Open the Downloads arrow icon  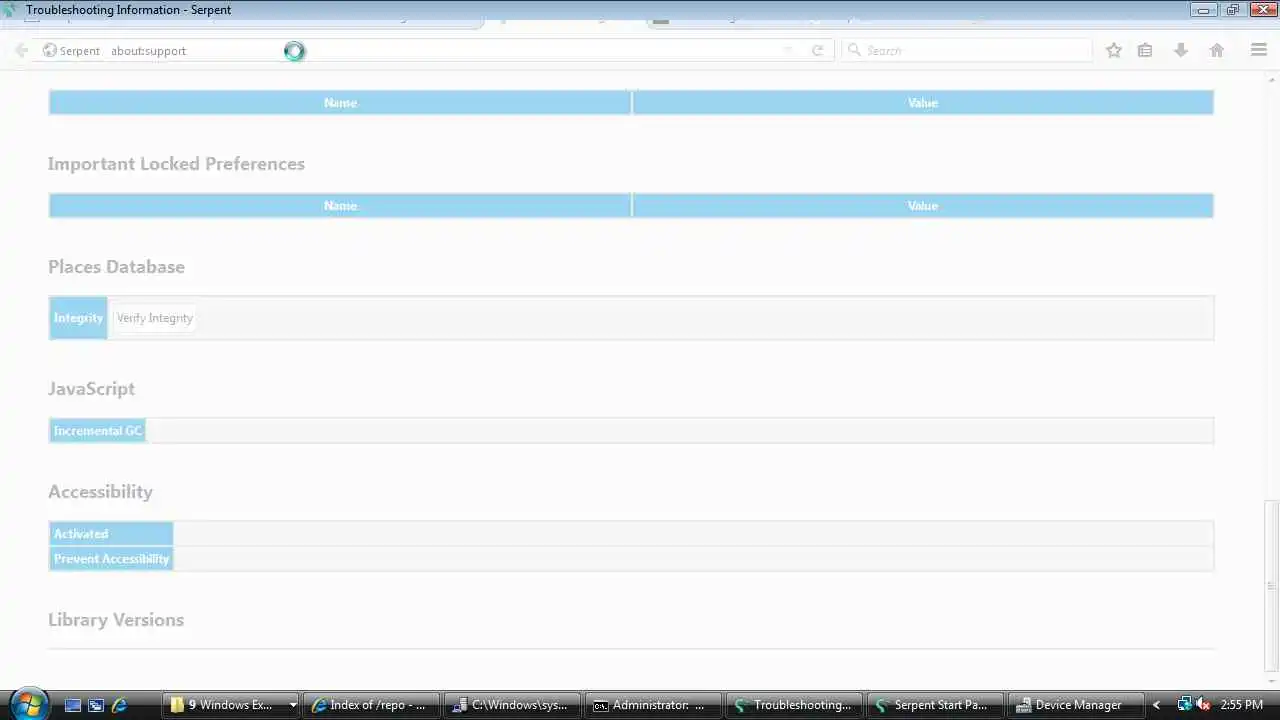click(x=1181, y=50)
